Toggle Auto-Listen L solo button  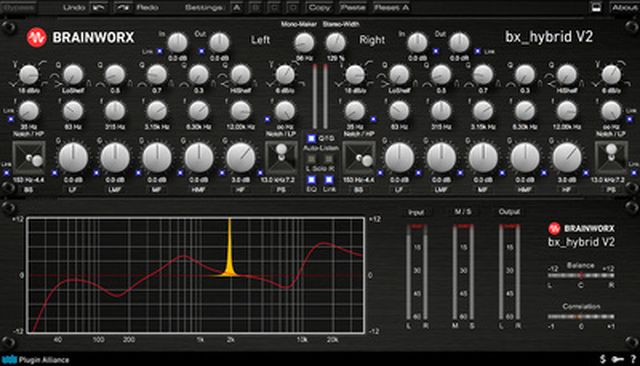(311, 159)
